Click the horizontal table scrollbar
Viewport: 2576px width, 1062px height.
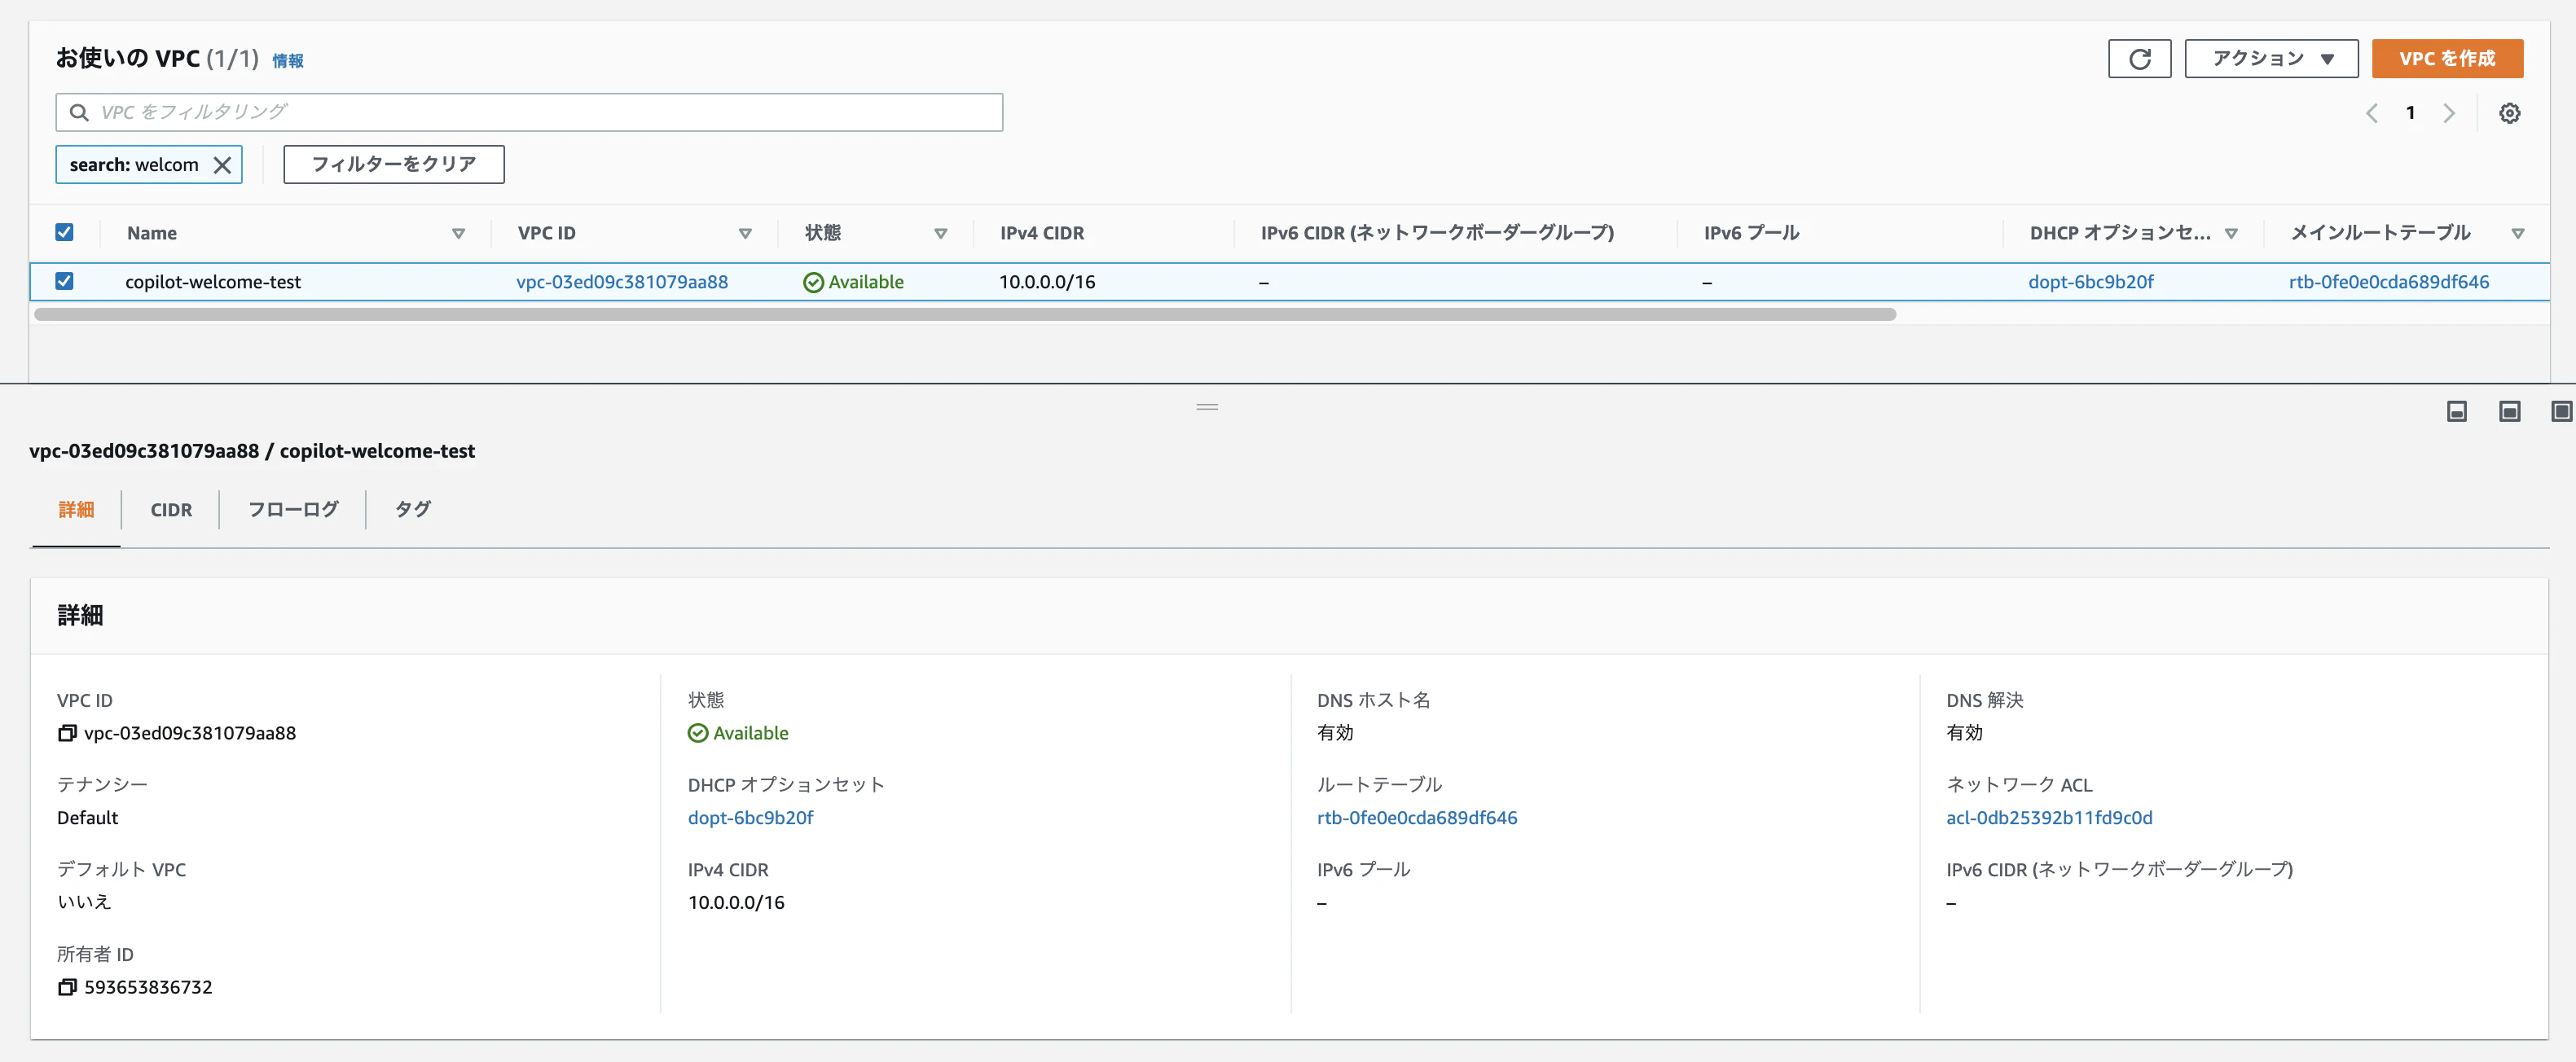[965, 314]
